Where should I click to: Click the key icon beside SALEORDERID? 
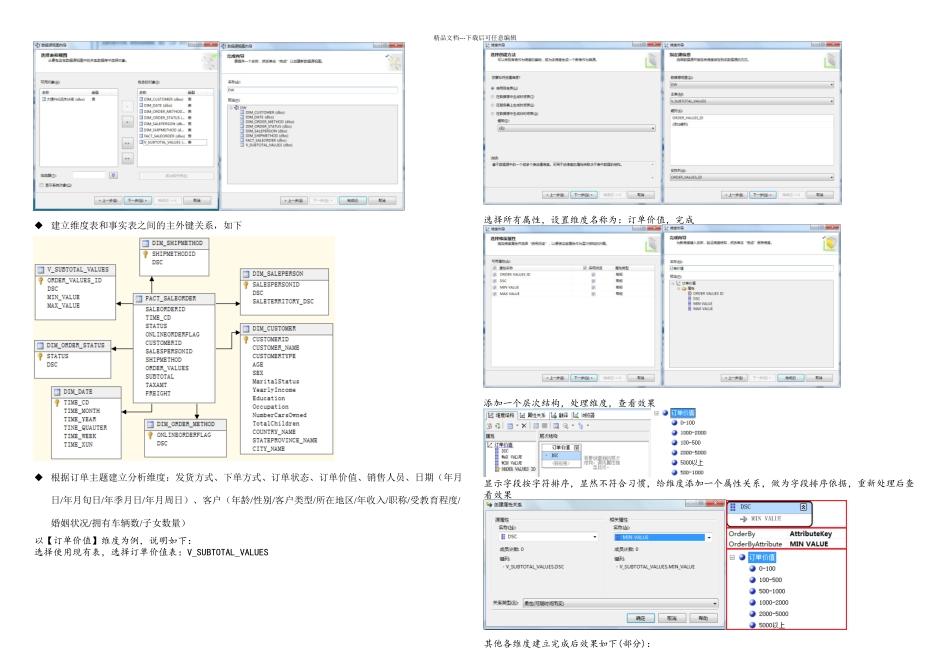[x=140, y=310]
